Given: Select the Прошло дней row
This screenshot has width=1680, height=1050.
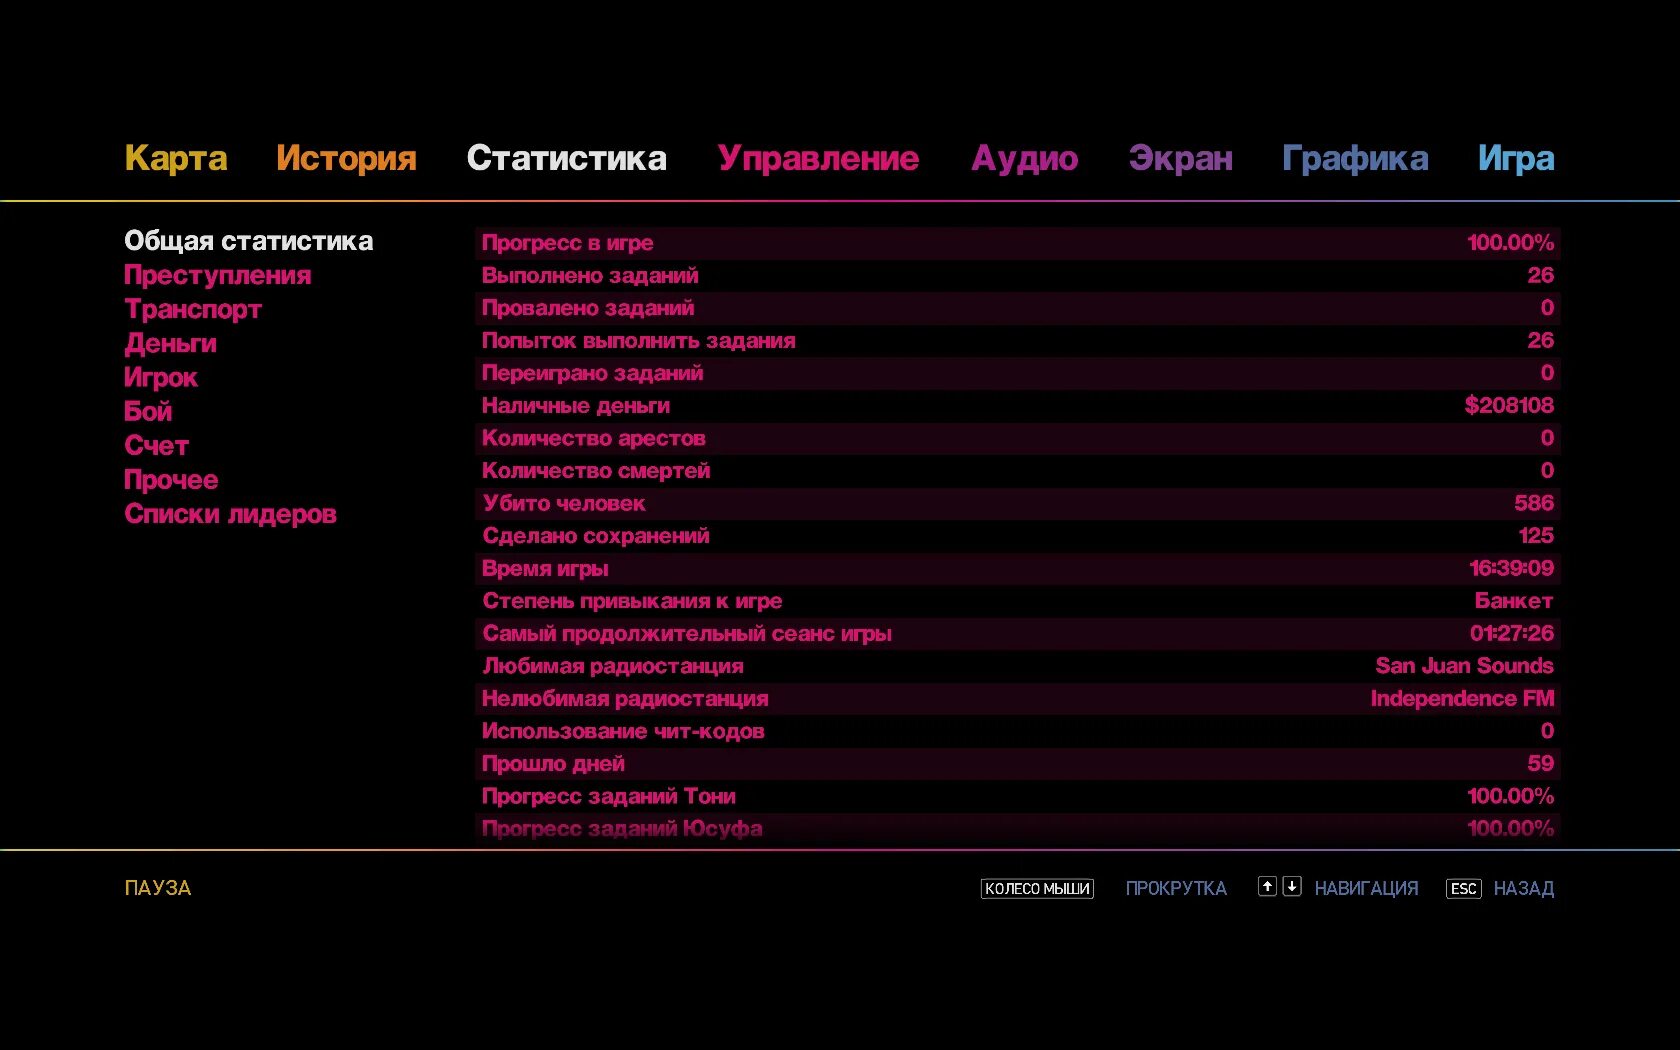Looking at the screenshot, I should [1018, 763].
